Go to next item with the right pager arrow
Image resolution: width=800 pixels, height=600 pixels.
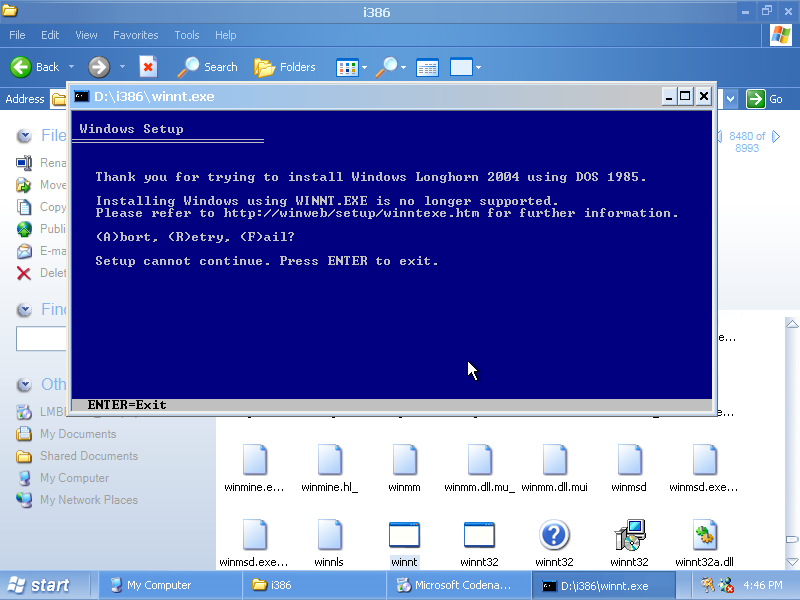[x=776, y=137]
